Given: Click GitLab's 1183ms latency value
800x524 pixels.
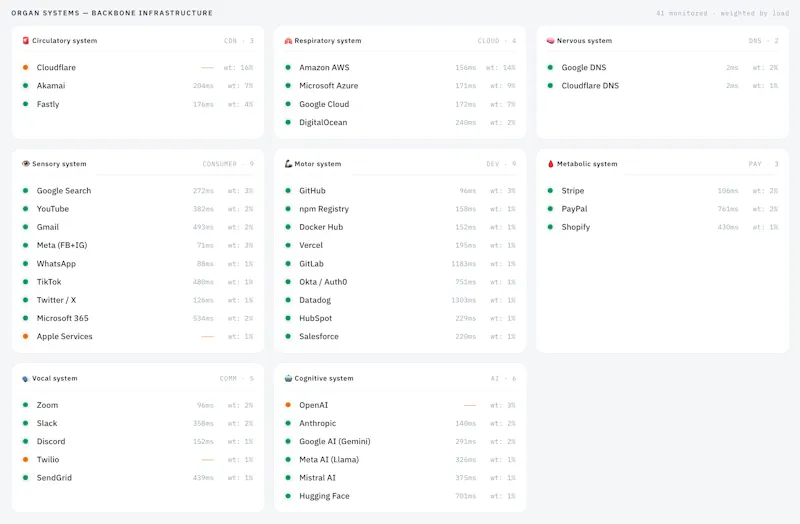Looking at the screenshot, I should click(x=463, y=264).
